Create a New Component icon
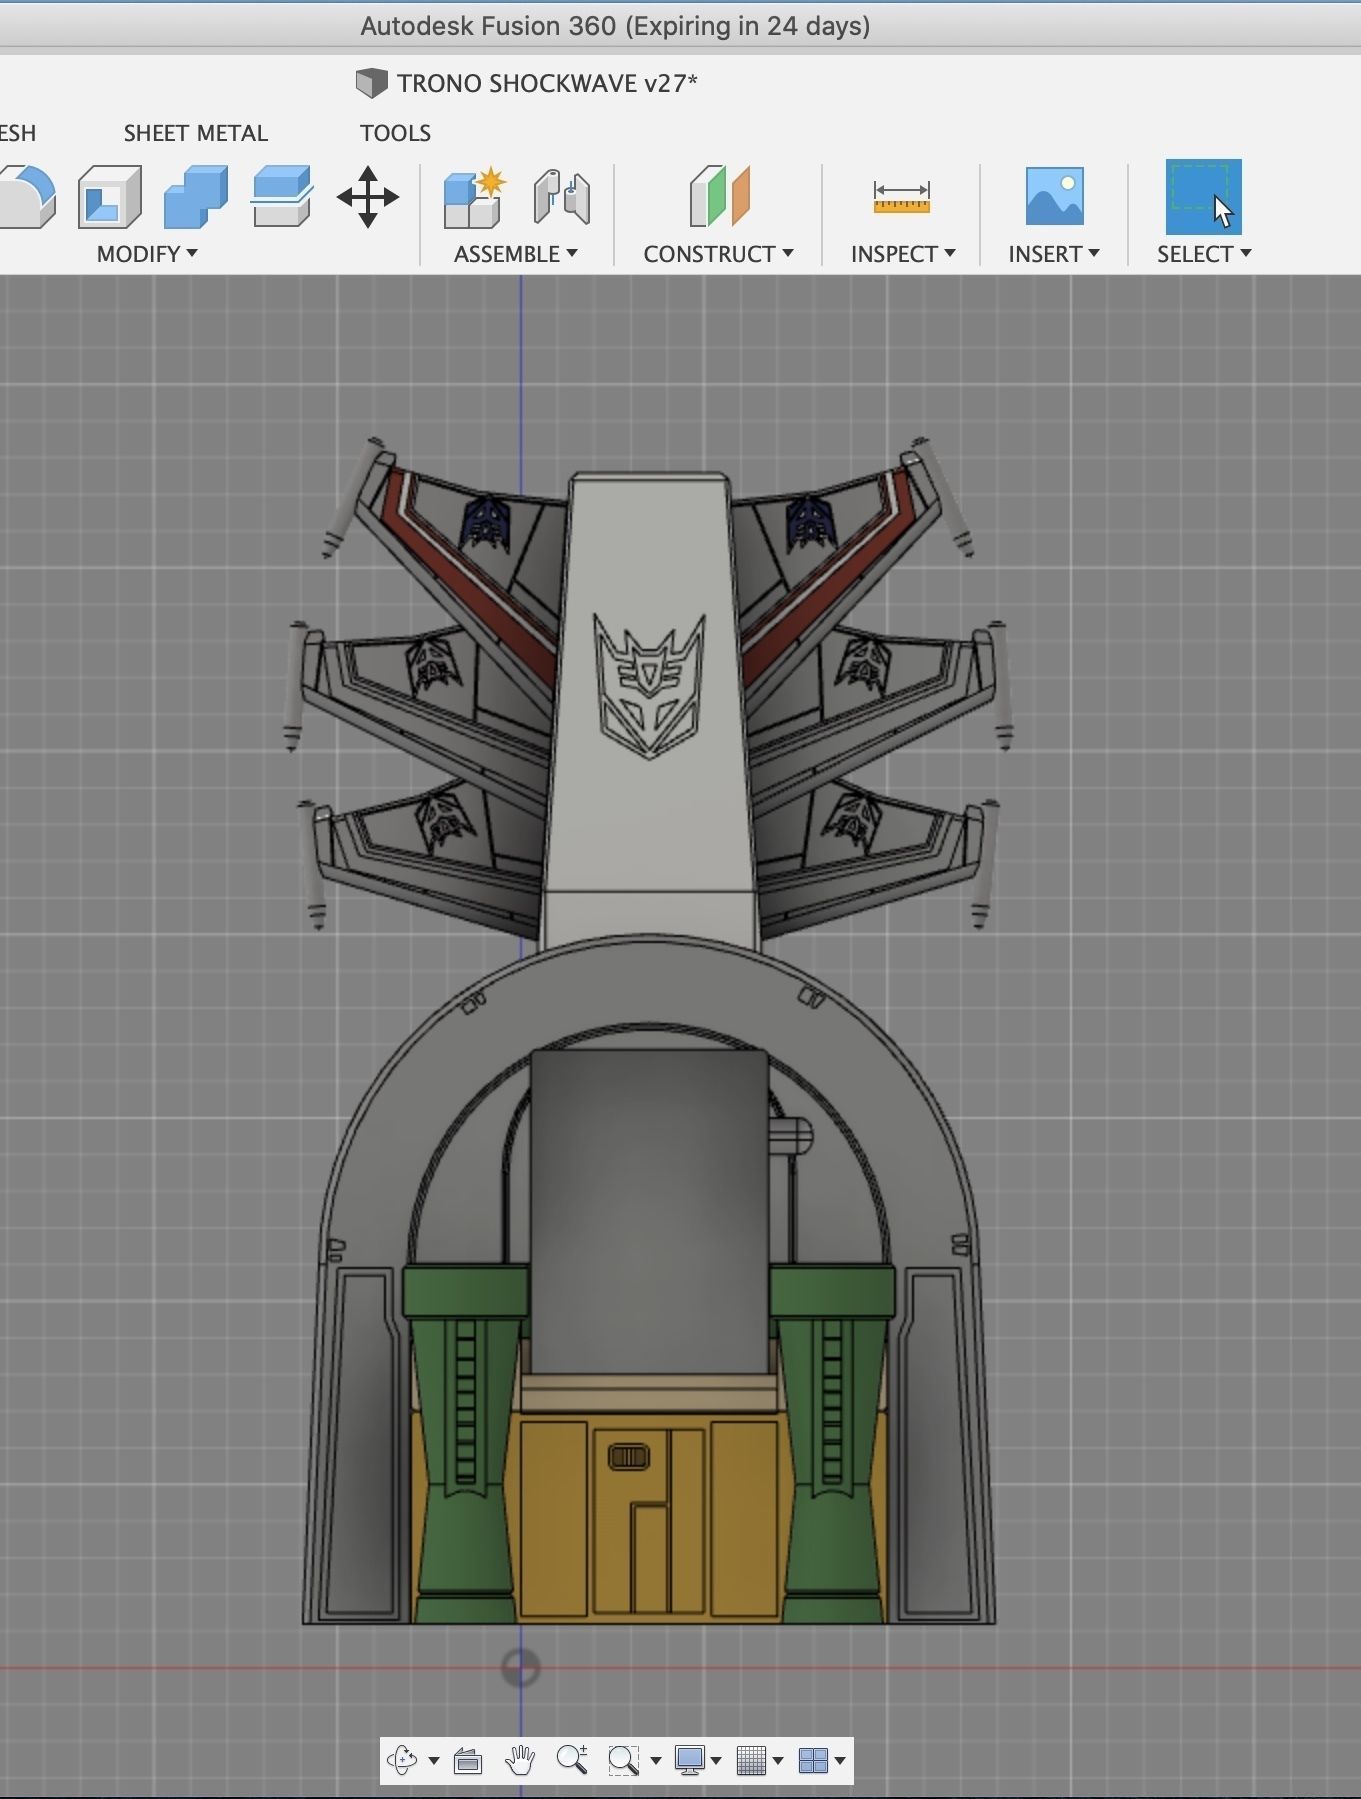The width and height of the screenshot is (1361, 1799). (x=474, y=198)
